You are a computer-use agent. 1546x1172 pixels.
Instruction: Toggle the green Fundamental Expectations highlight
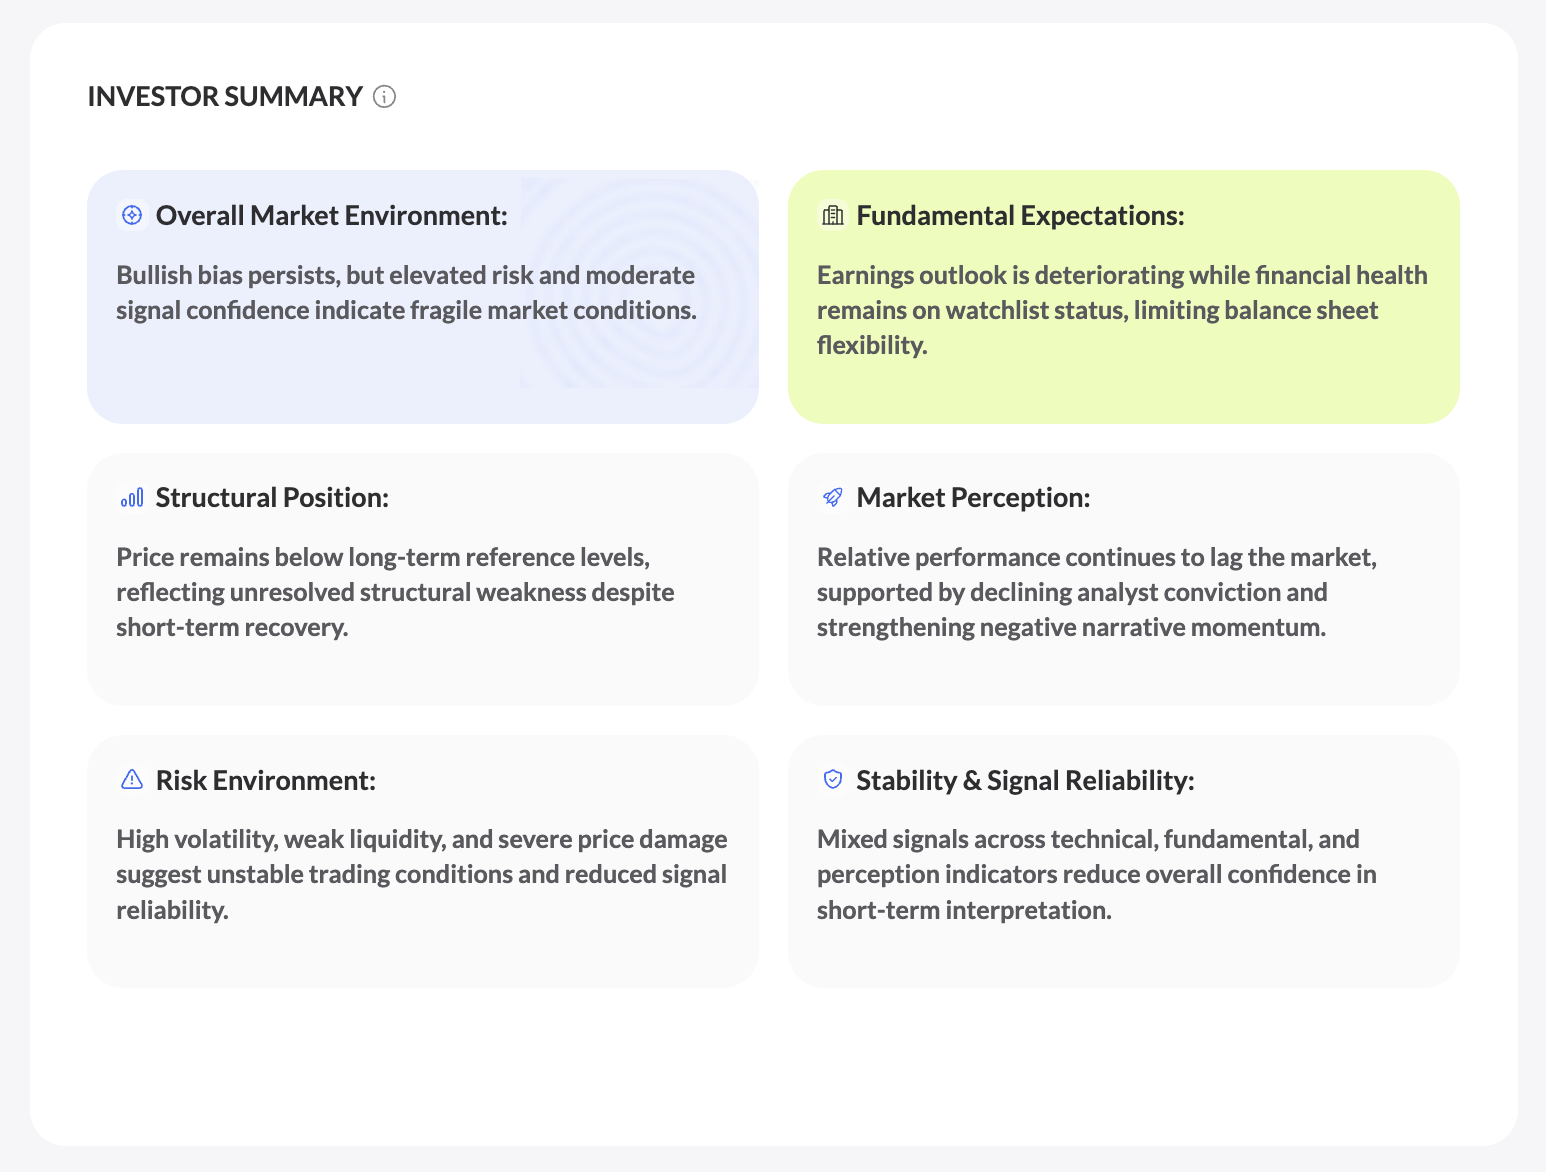(1122, 297)
